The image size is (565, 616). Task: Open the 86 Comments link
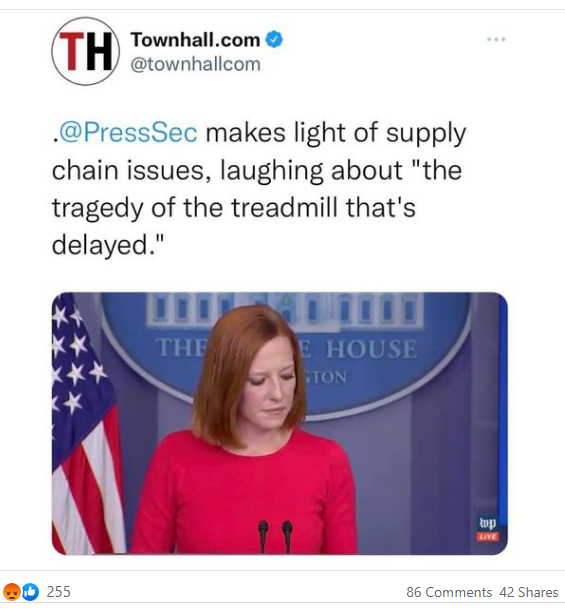pos(449,592)
